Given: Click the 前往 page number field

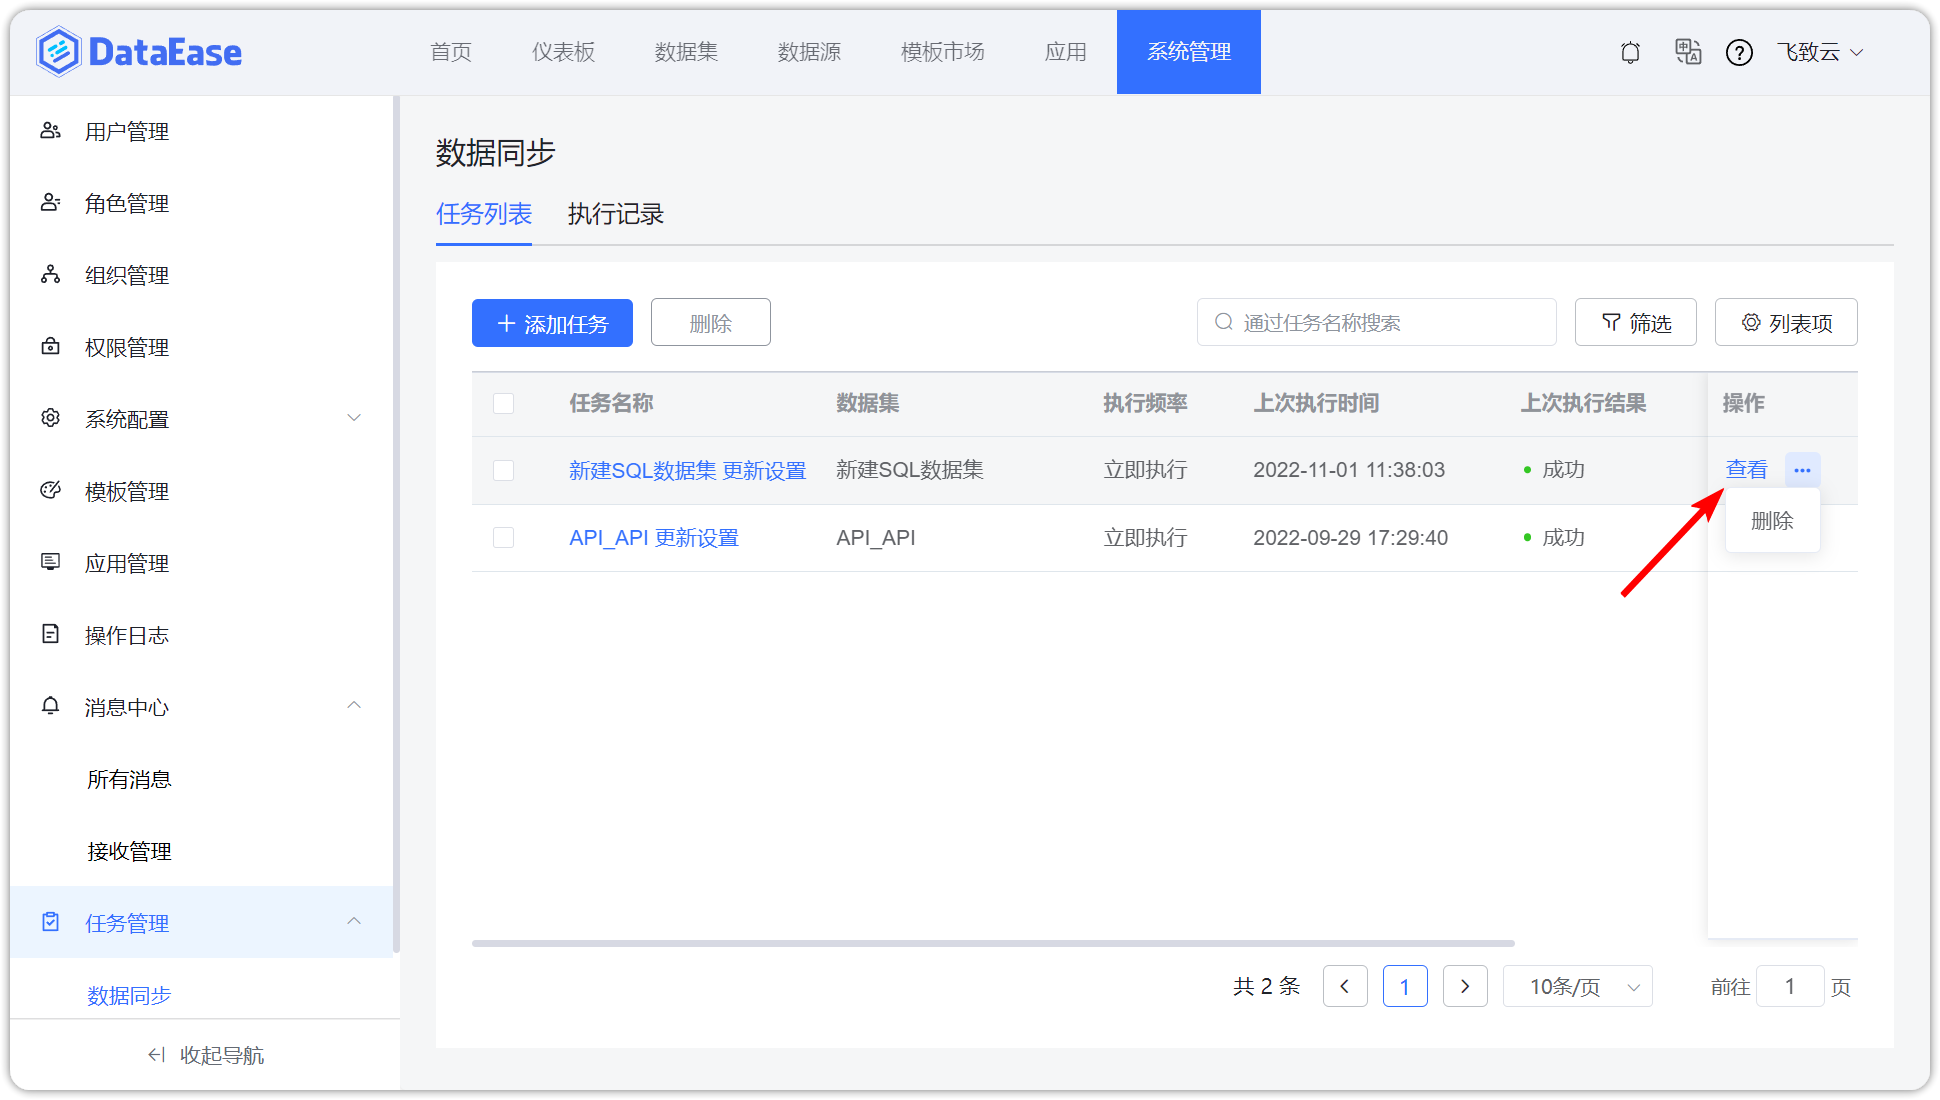Looking at the screenshot, I should tap(1790, 987).
